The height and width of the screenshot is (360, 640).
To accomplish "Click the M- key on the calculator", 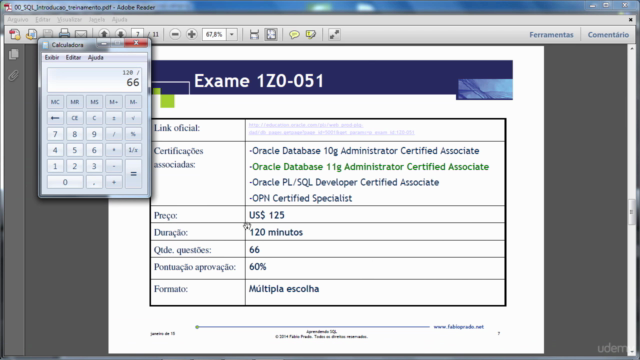I will pyautogui.click(x=133, y=102).
